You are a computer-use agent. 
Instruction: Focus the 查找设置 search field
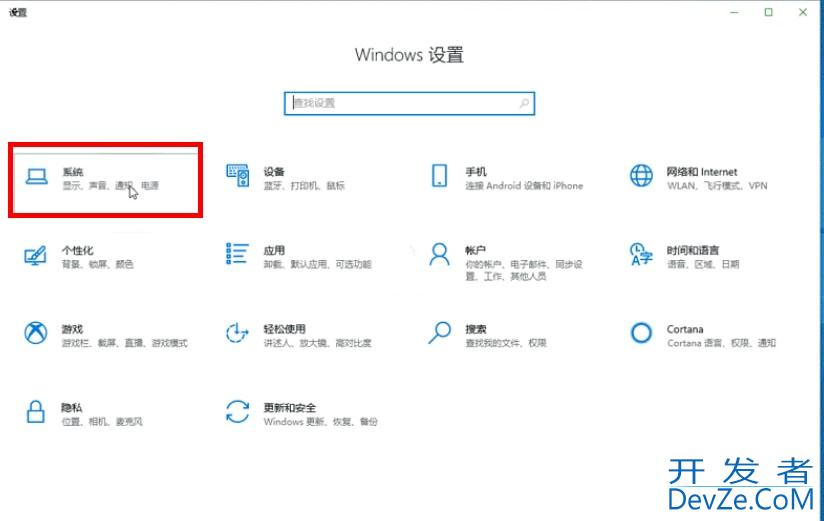point(409,104)
